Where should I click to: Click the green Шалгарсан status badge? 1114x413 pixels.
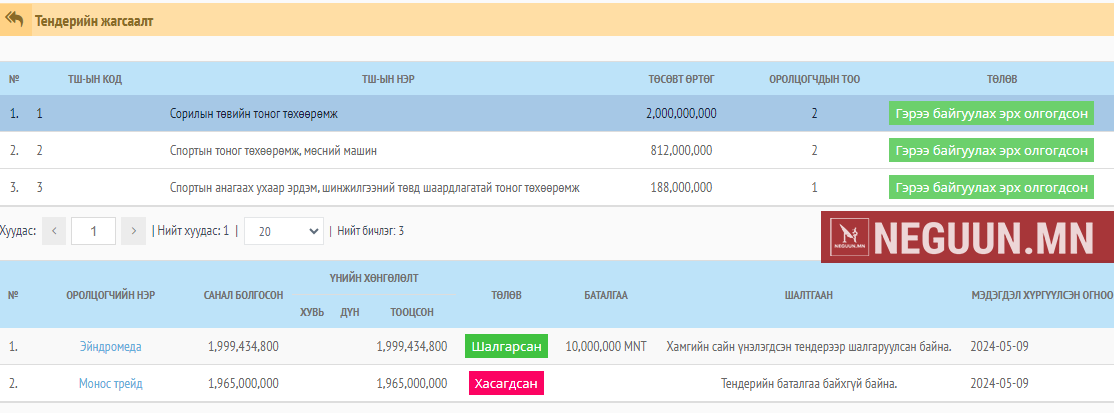coord(506,347)
